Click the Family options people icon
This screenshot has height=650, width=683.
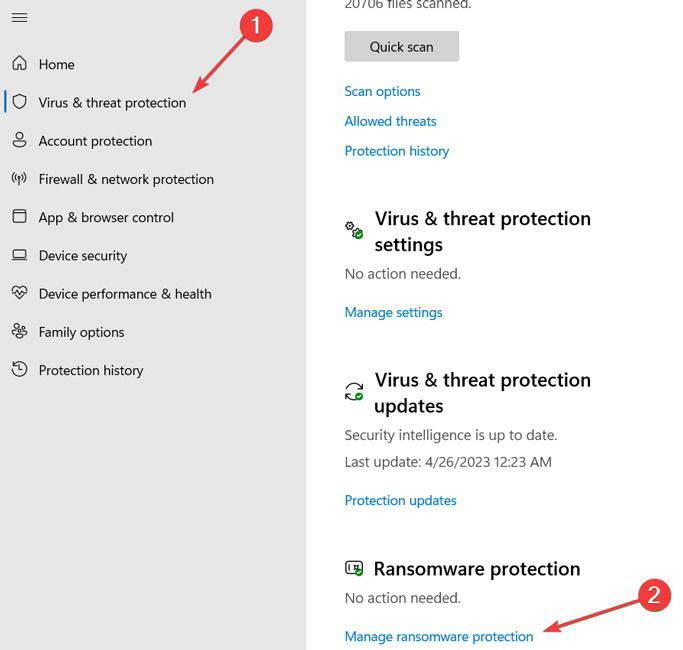point(20,331)
